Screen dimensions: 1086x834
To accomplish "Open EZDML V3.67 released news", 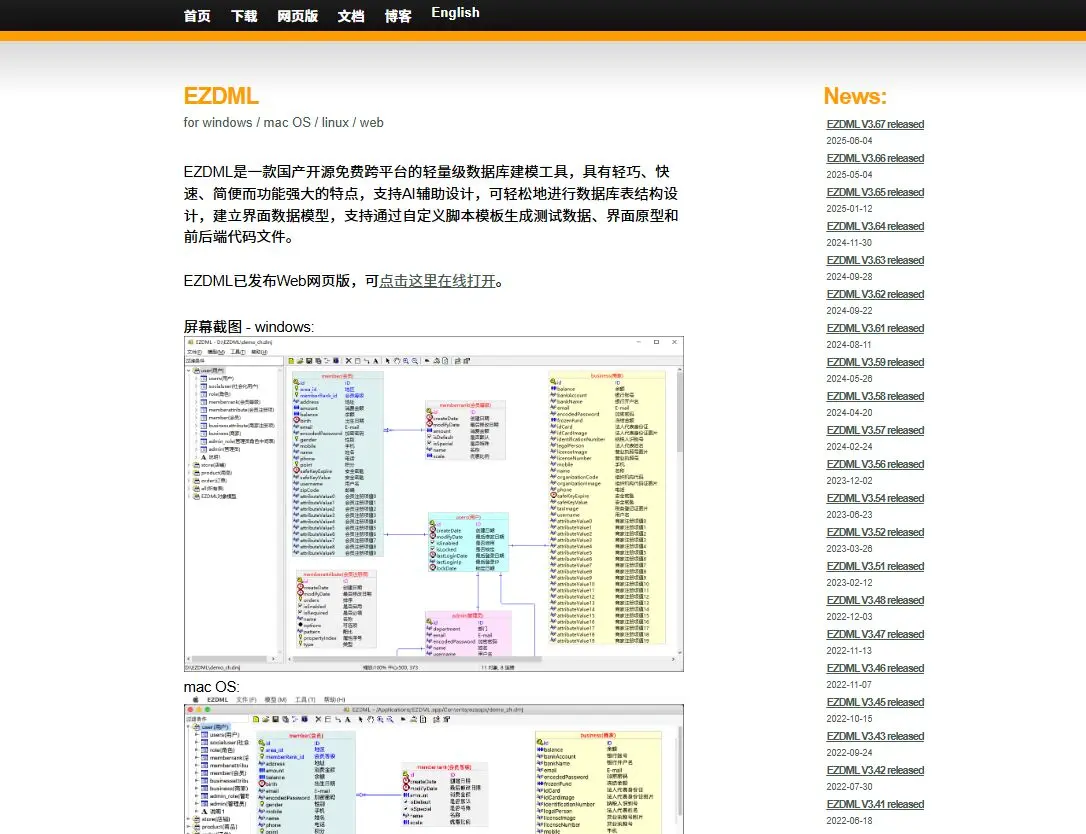I will click(875, 125).
